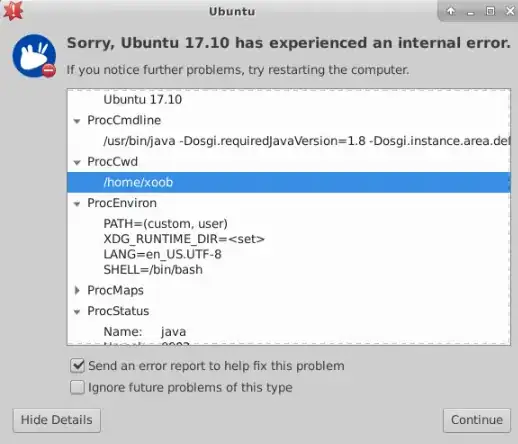Collapse the ProcCwd tree node
Screen dimensions: 518x444
click(x=77, y=162)
